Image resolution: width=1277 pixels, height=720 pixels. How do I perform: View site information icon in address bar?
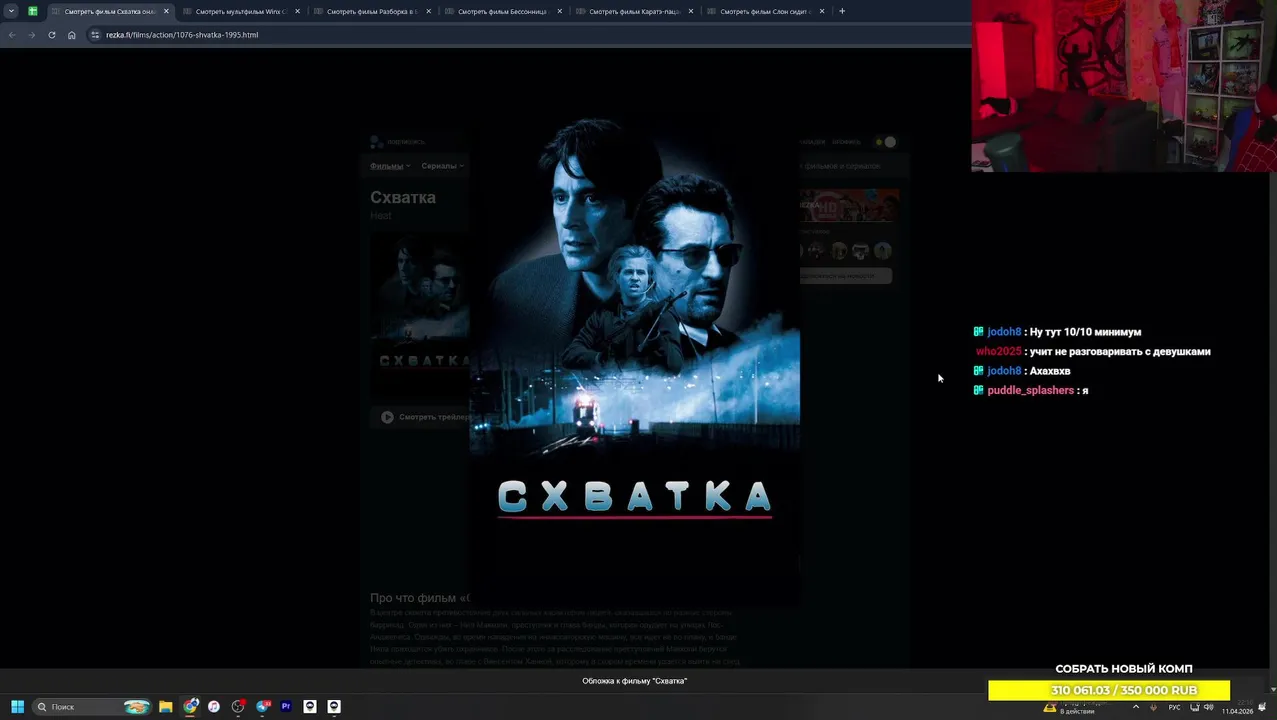pos(95,35)
